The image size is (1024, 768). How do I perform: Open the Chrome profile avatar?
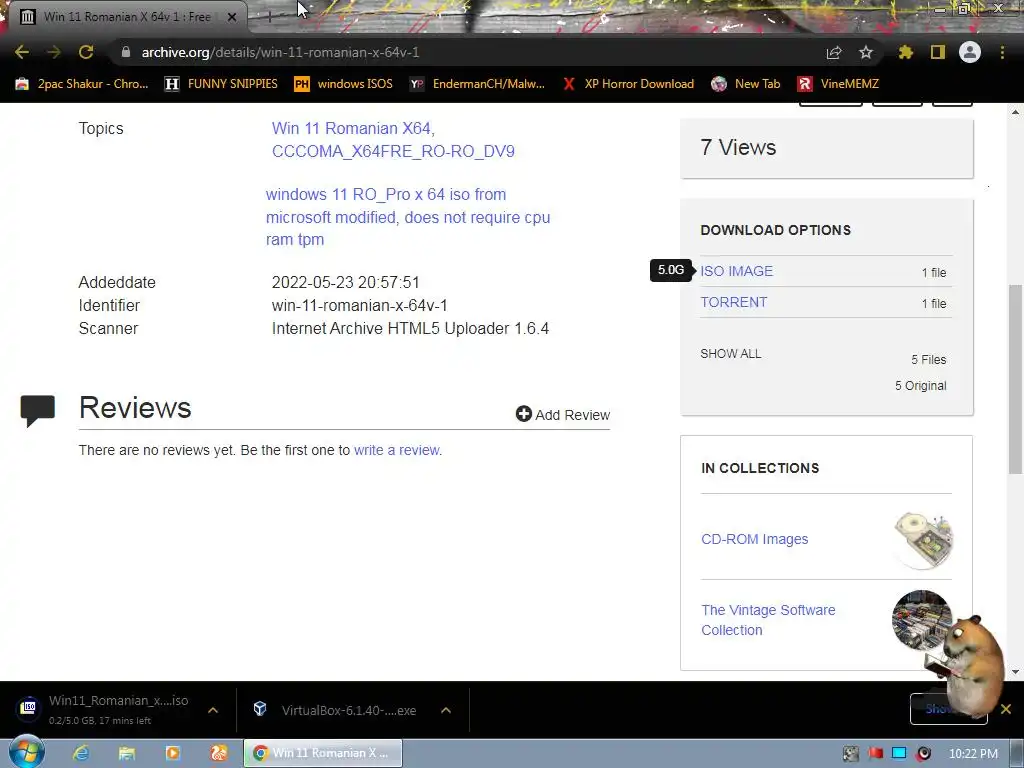pos(970,52)
